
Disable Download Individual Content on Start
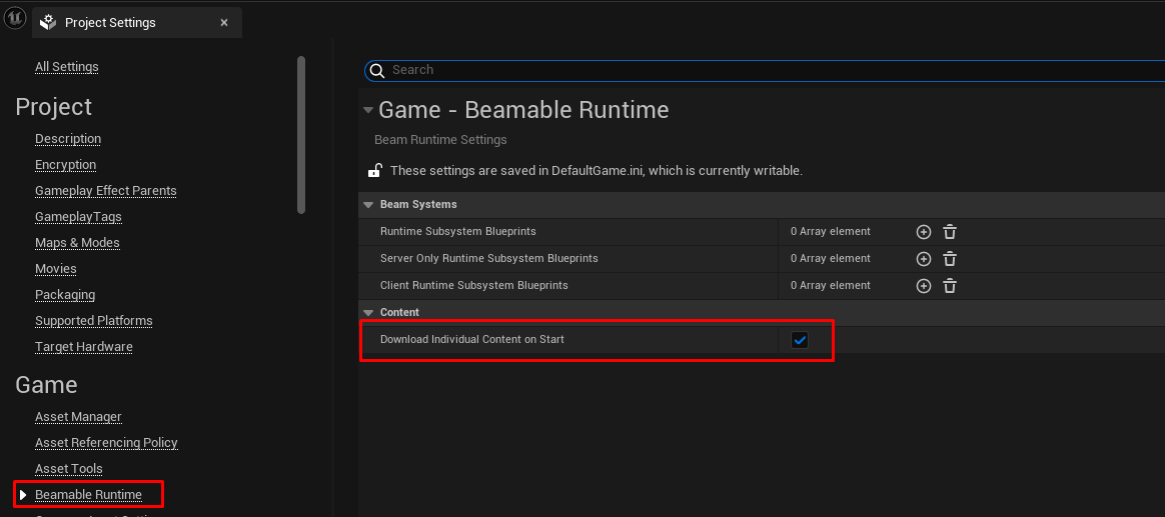[x=800, y=340]
